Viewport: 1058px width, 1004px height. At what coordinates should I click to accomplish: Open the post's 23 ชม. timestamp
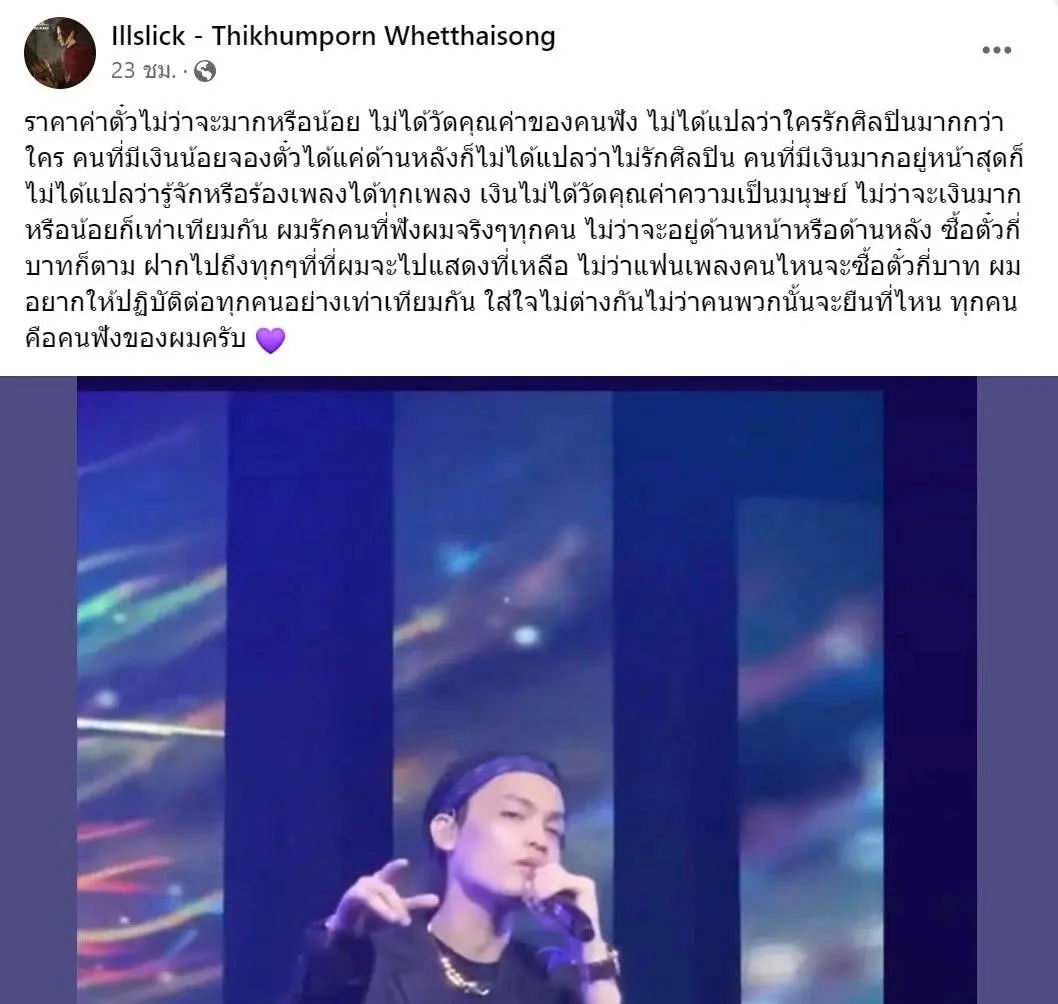tap(143, 70)
